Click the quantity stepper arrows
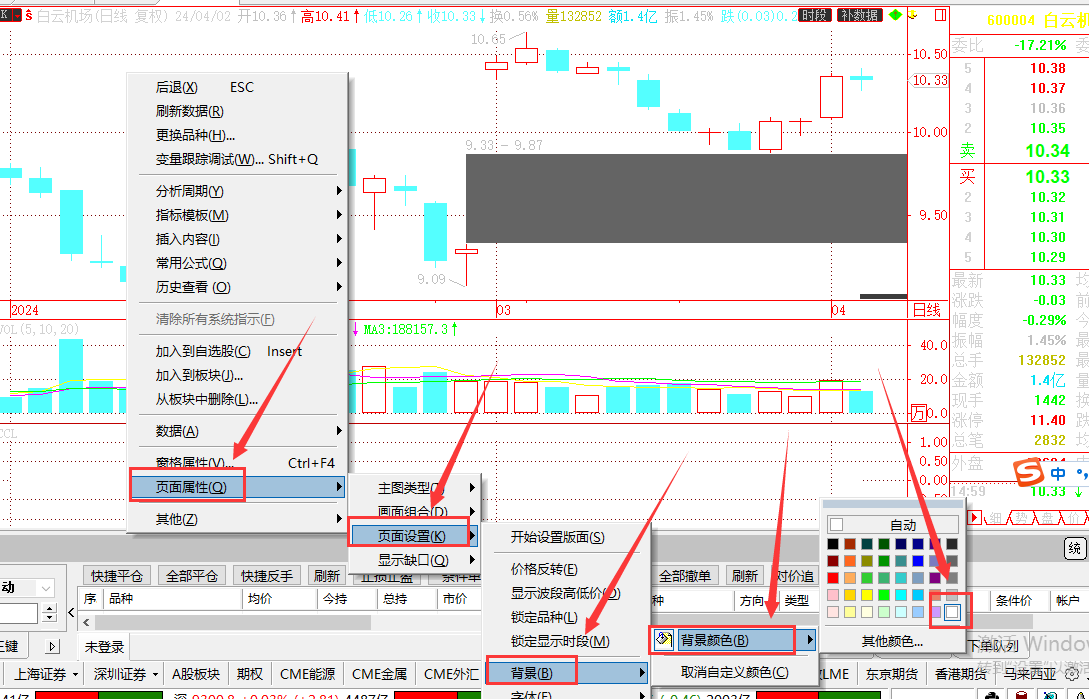Image resolution: width=1089 pixels, height=699 pixels. point(49,613)
